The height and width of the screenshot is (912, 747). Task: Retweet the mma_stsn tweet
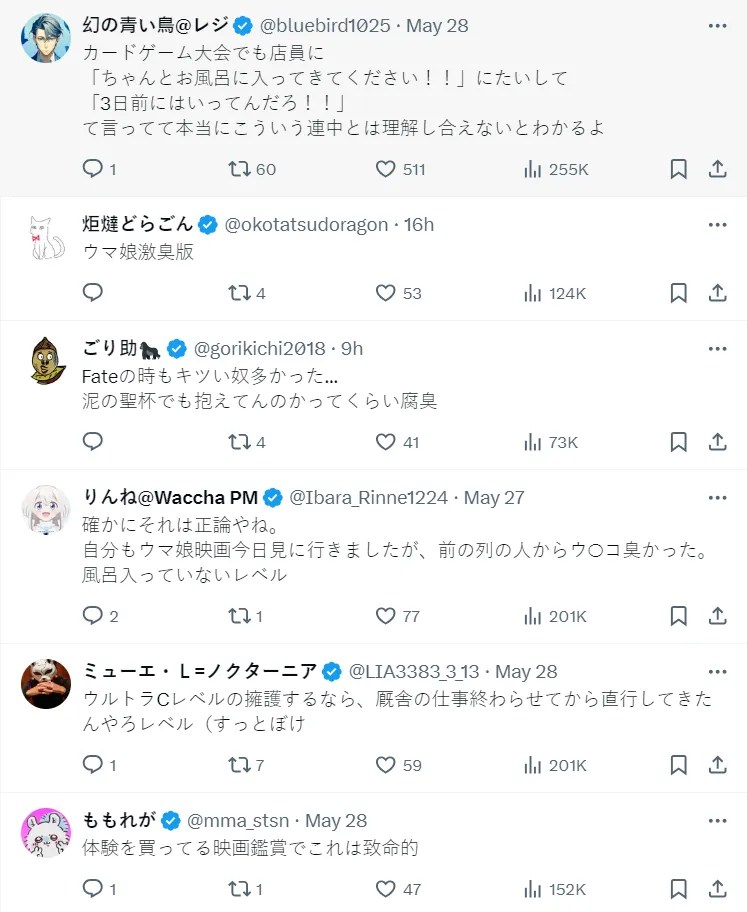pos(239,889)
